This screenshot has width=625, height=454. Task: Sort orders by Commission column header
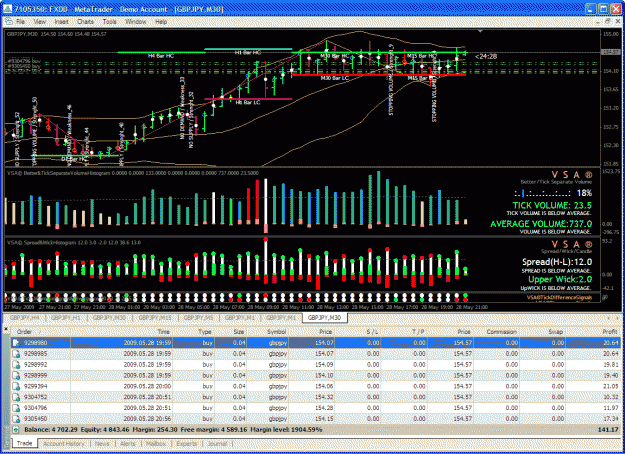497,332
